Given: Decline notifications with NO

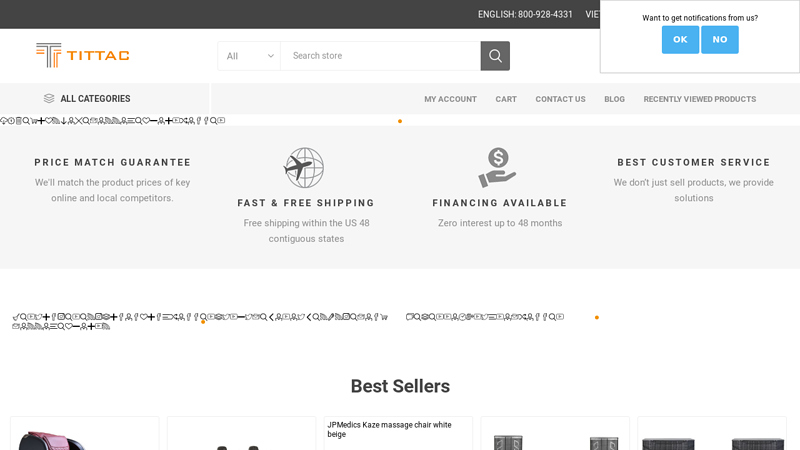Looking at the screenshot, I should pos(719,39).
